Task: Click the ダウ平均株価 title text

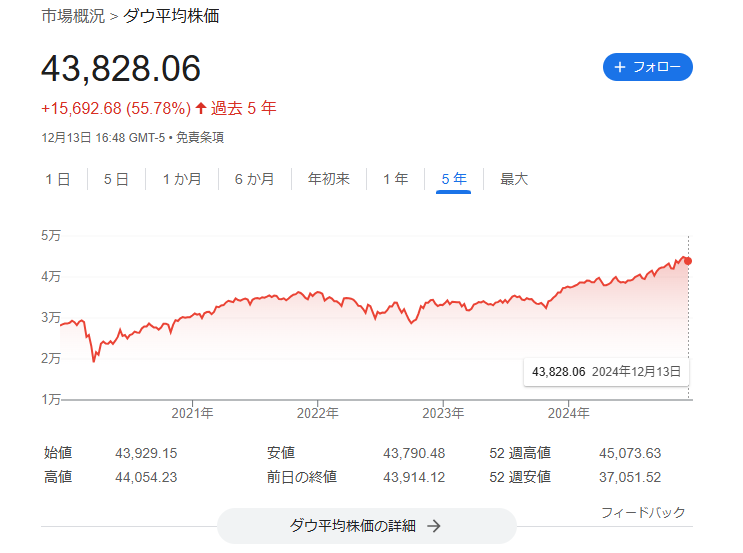Action: click(171, 16)
